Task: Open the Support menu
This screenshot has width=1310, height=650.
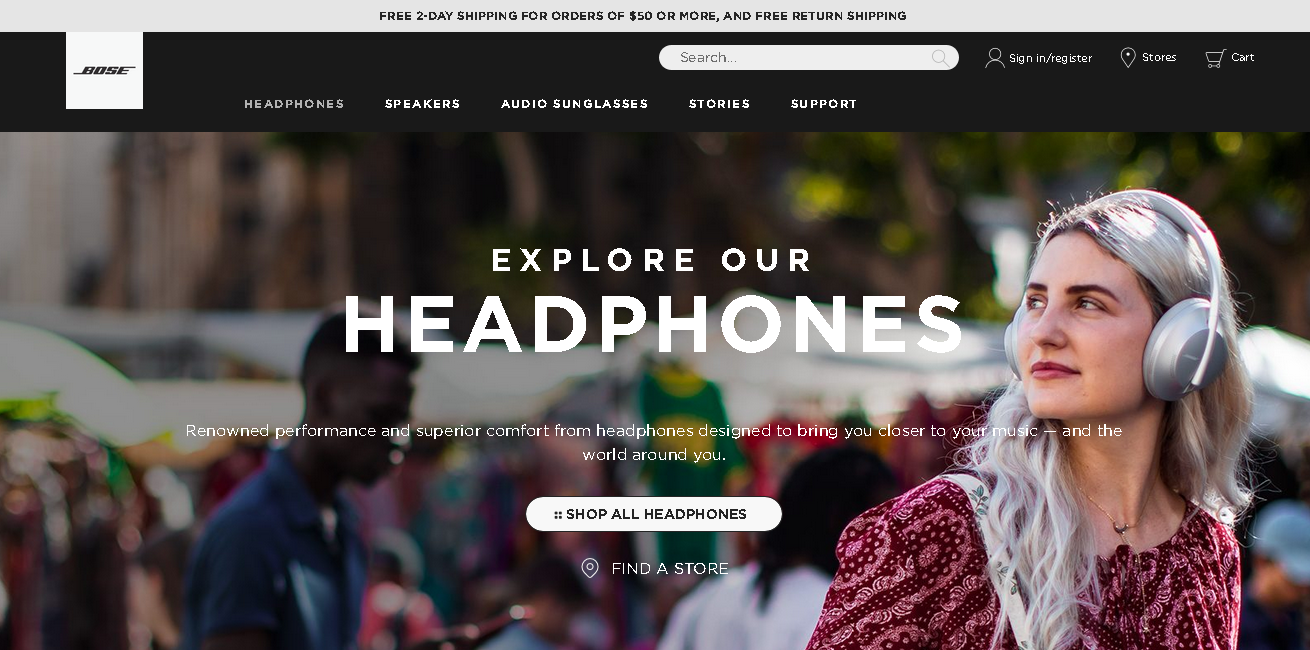Action: click(x=824, y=104)
